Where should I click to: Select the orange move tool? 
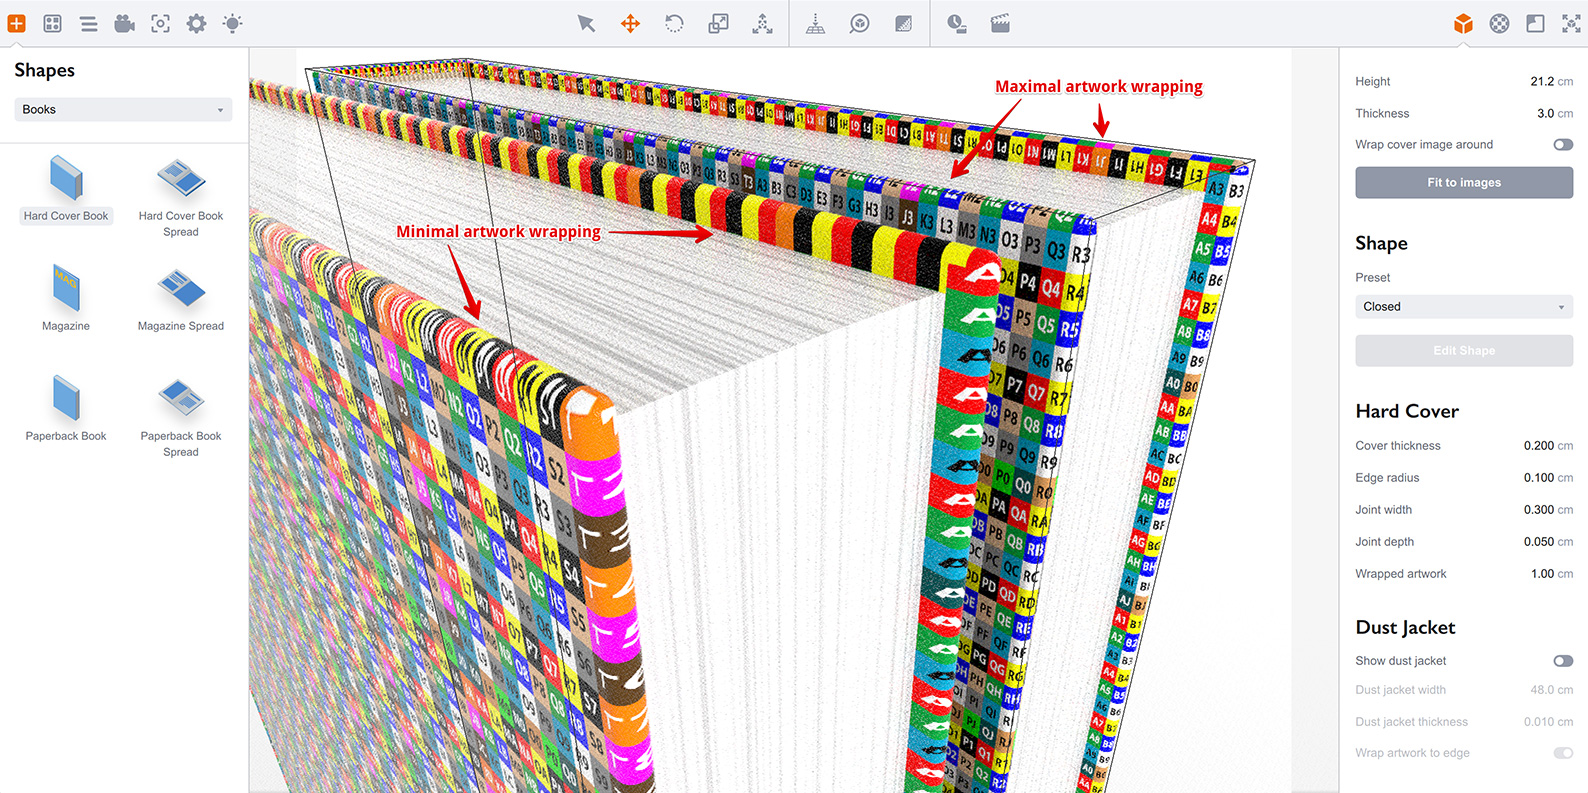tap(630, 23)
